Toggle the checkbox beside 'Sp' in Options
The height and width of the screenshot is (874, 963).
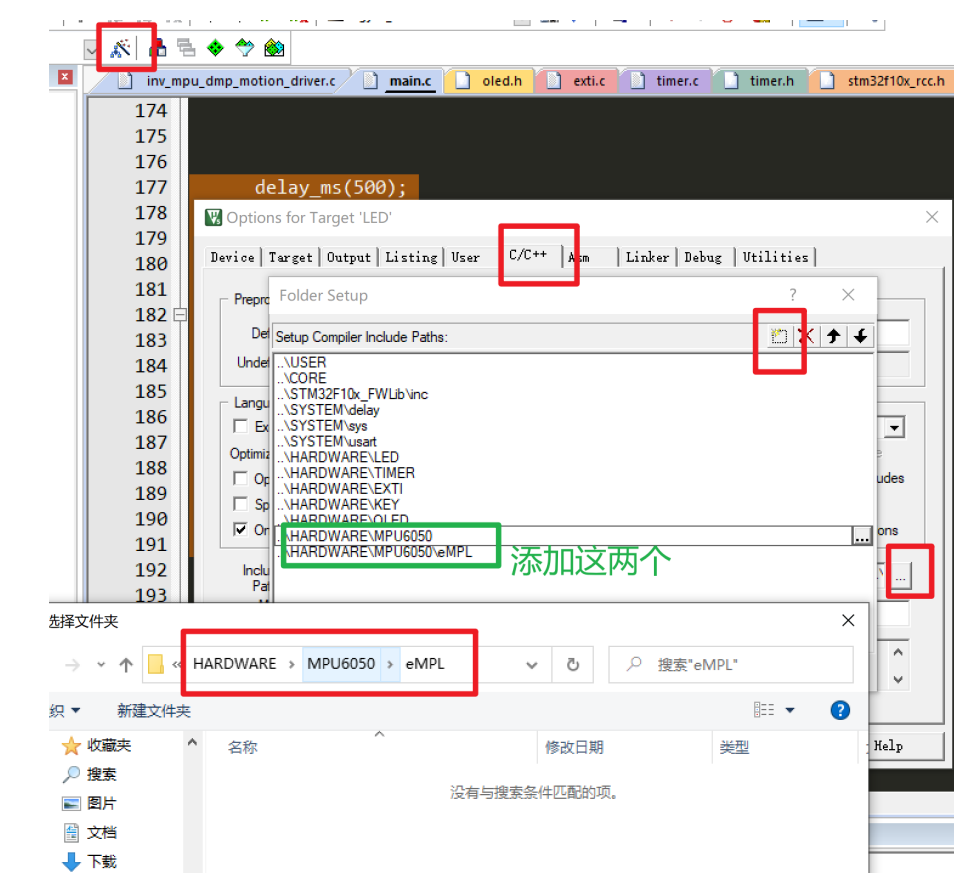241,504
